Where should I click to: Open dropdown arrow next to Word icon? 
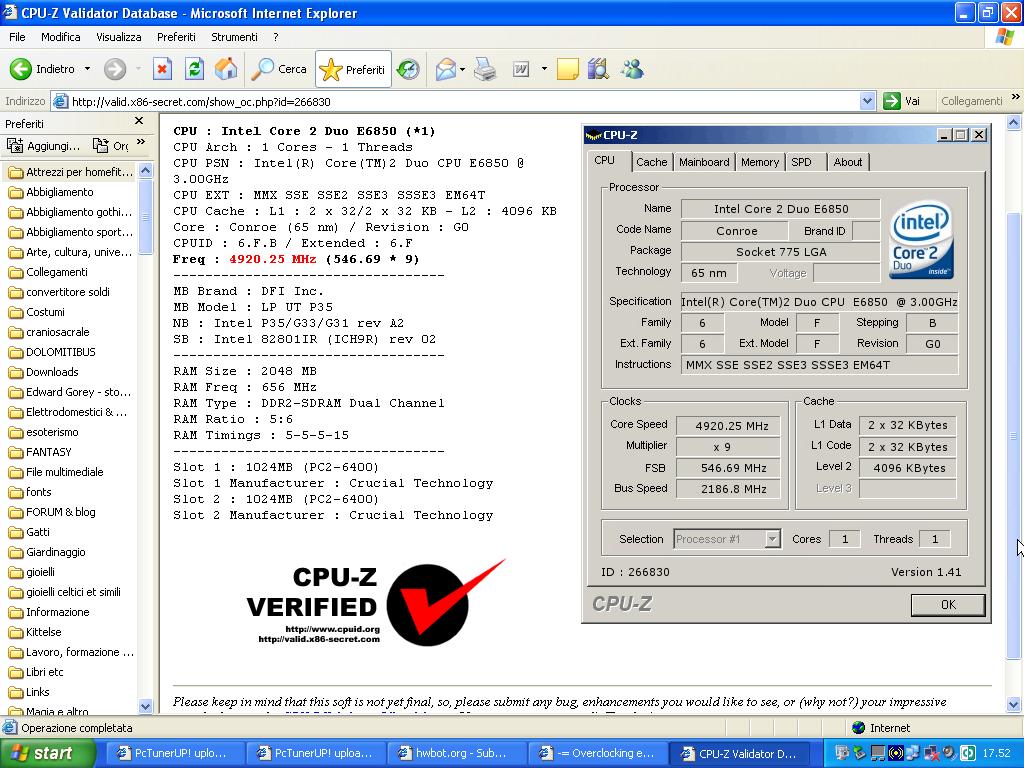544,69
